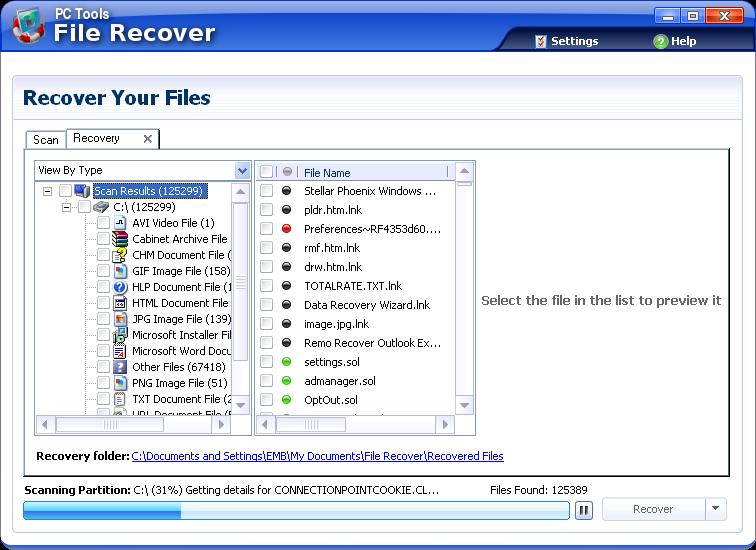The height and width of the screenshot is (550, 756).
Task: Click the Scan Results computer icon
Action: coord(82,191)
